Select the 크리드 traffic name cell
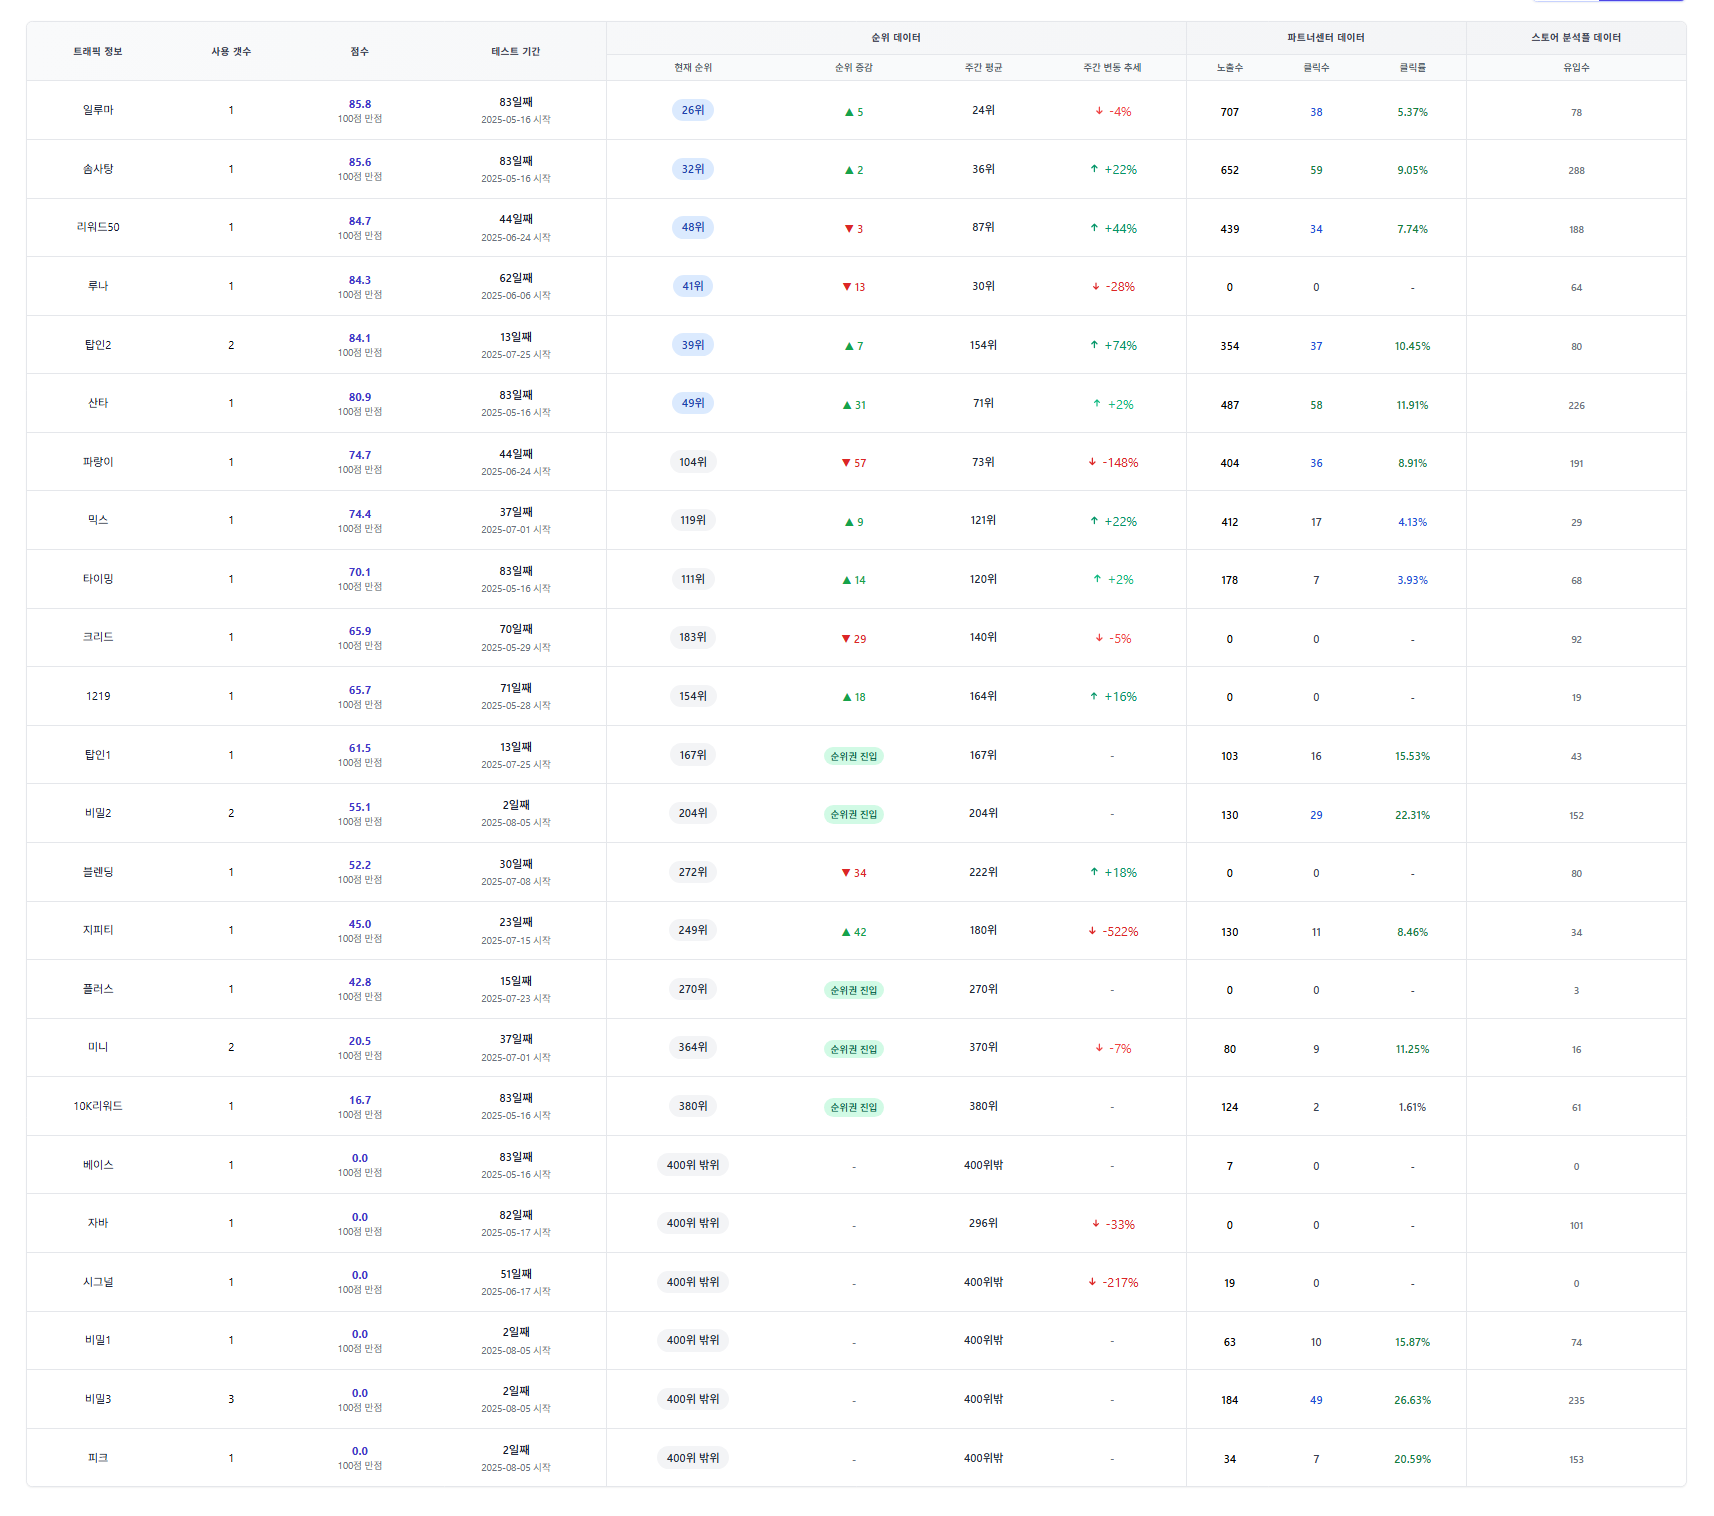 tap(98, 637)
